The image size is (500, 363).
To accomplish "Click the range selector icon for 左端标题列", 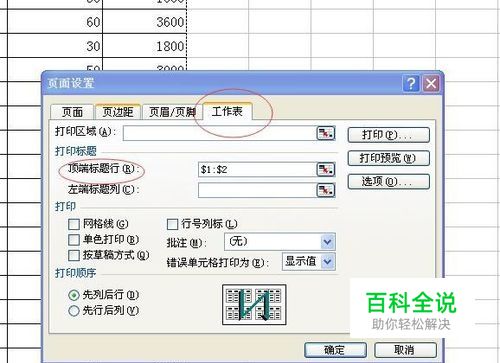I will pyautogui.click(x=325, y=190).
